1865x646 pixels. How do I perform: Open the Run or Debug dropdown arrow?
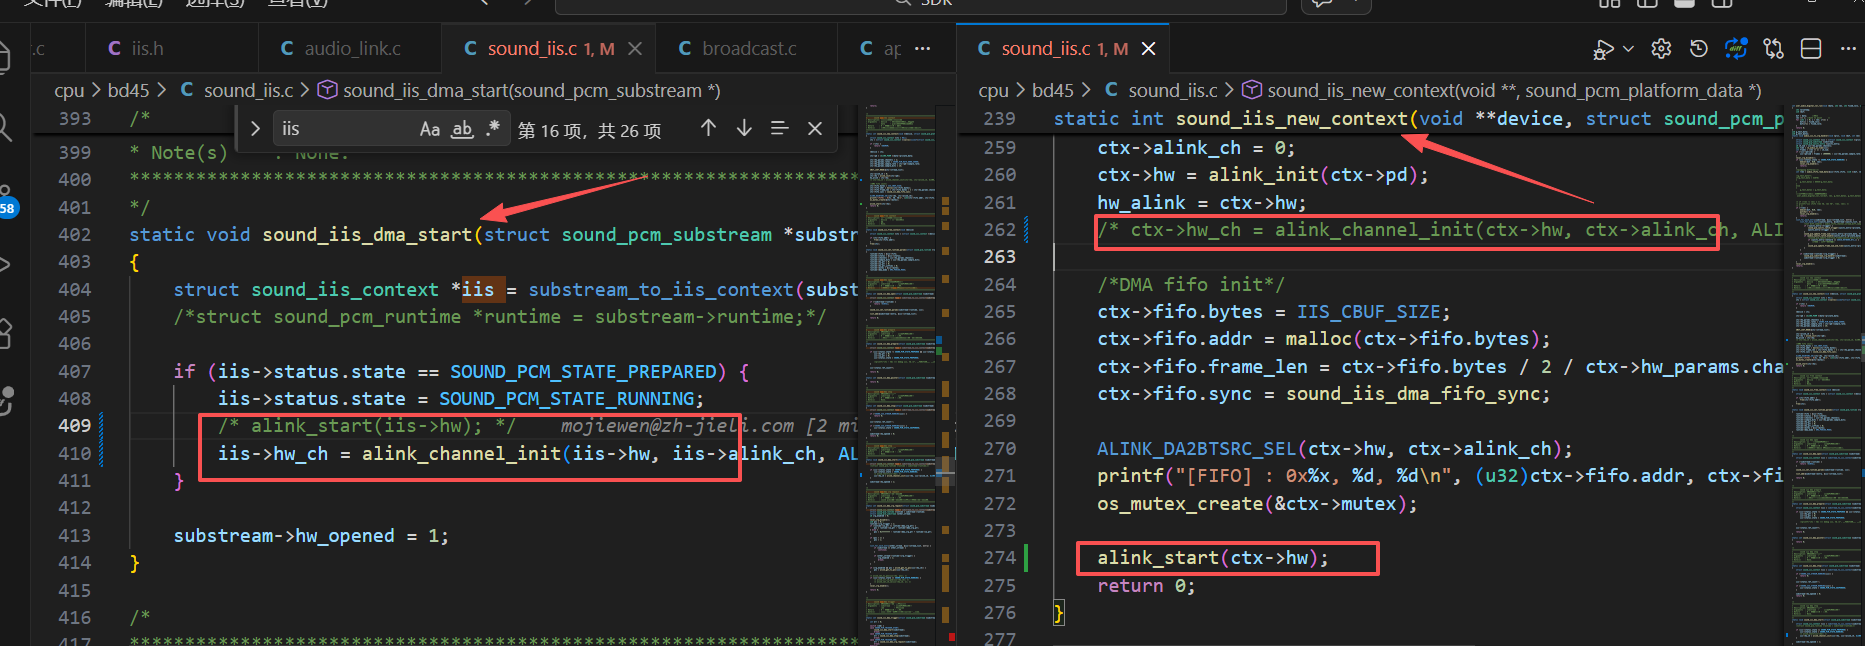(1628, 49)
